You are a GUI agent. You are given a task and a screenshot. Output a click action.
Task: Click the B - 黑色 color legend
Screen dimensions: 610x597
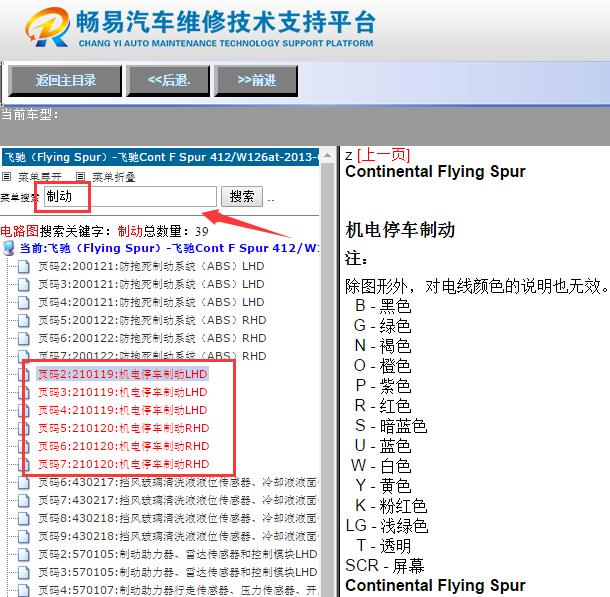383,306
